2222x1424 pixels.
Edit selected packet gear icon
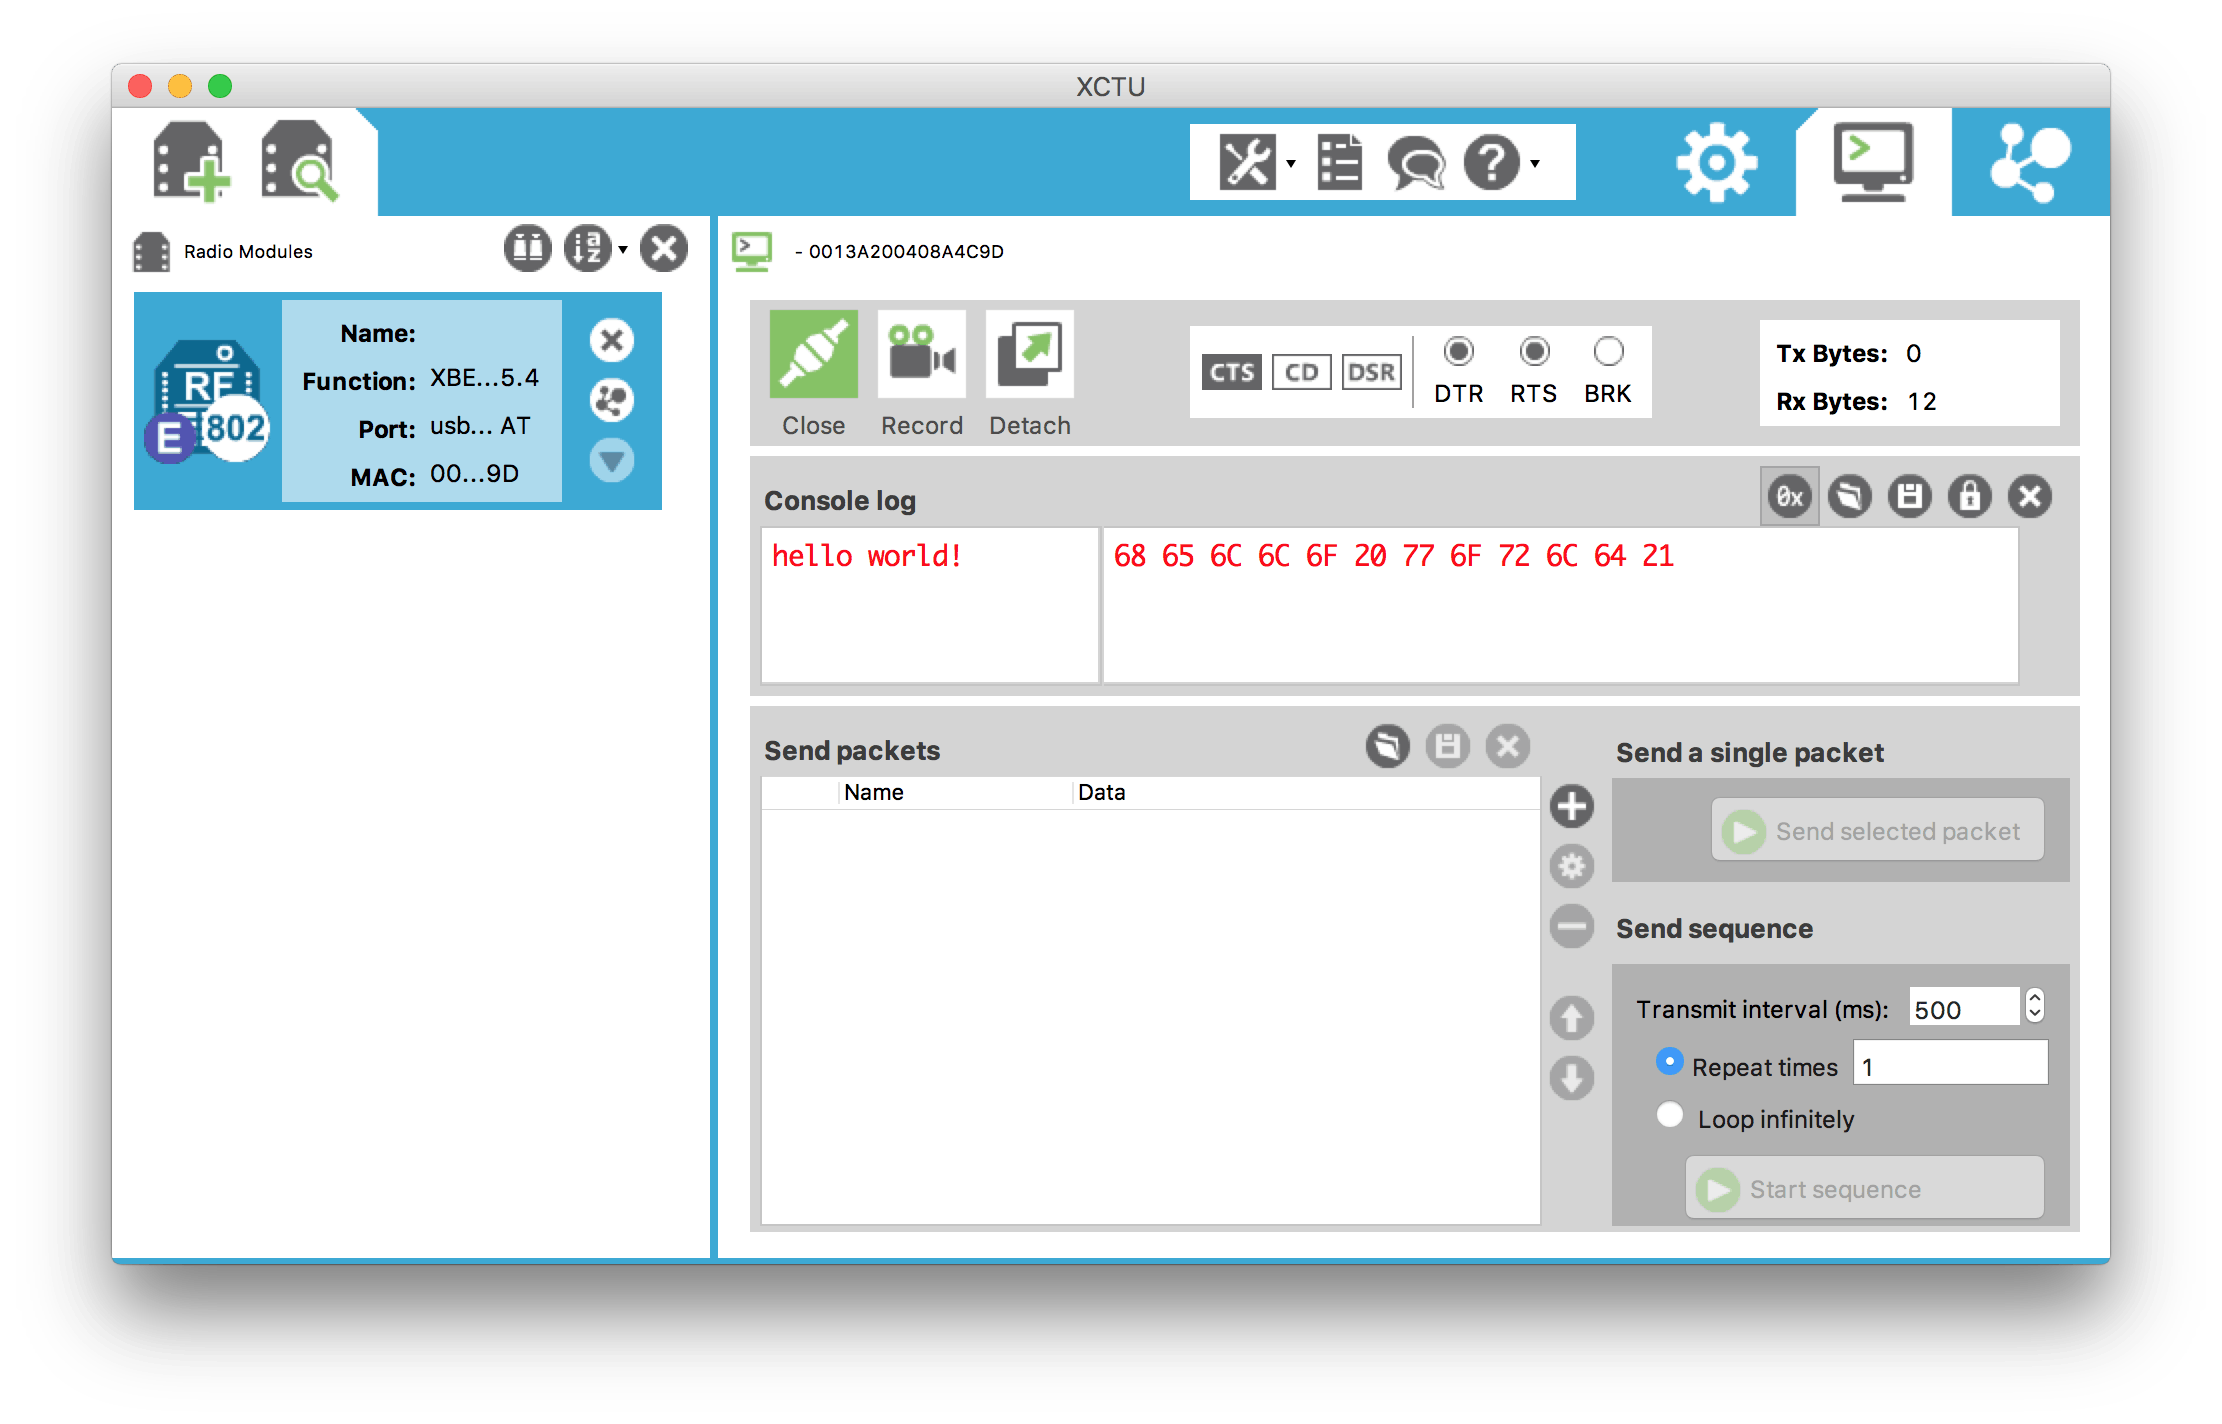(1572, 866)
